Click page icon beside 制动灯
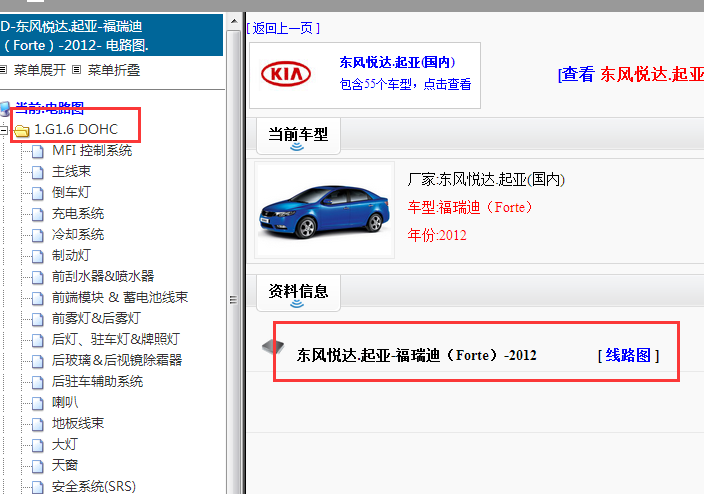Screen dimensions: 704x494 click(x=38, y=256)
